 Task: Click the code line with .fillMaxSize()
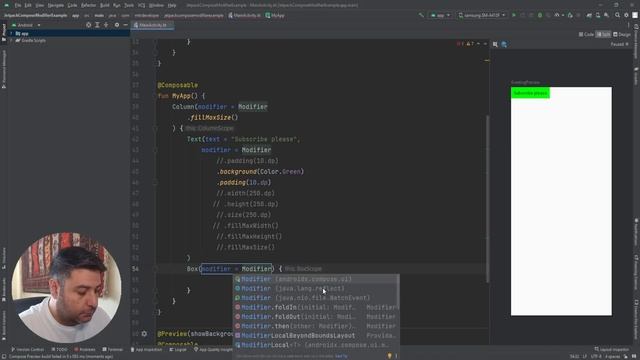tap(214, 118)
